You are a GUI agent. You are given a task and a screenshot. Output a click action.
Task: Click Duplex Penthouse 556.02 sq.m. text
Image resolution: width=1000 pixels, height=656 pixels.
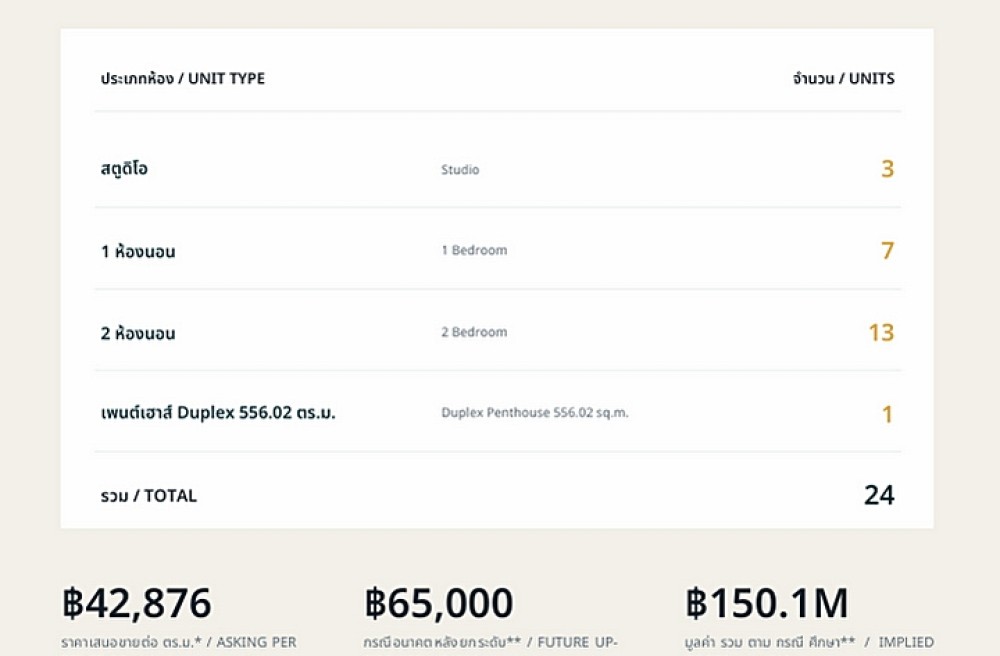(x=534, y=412)
